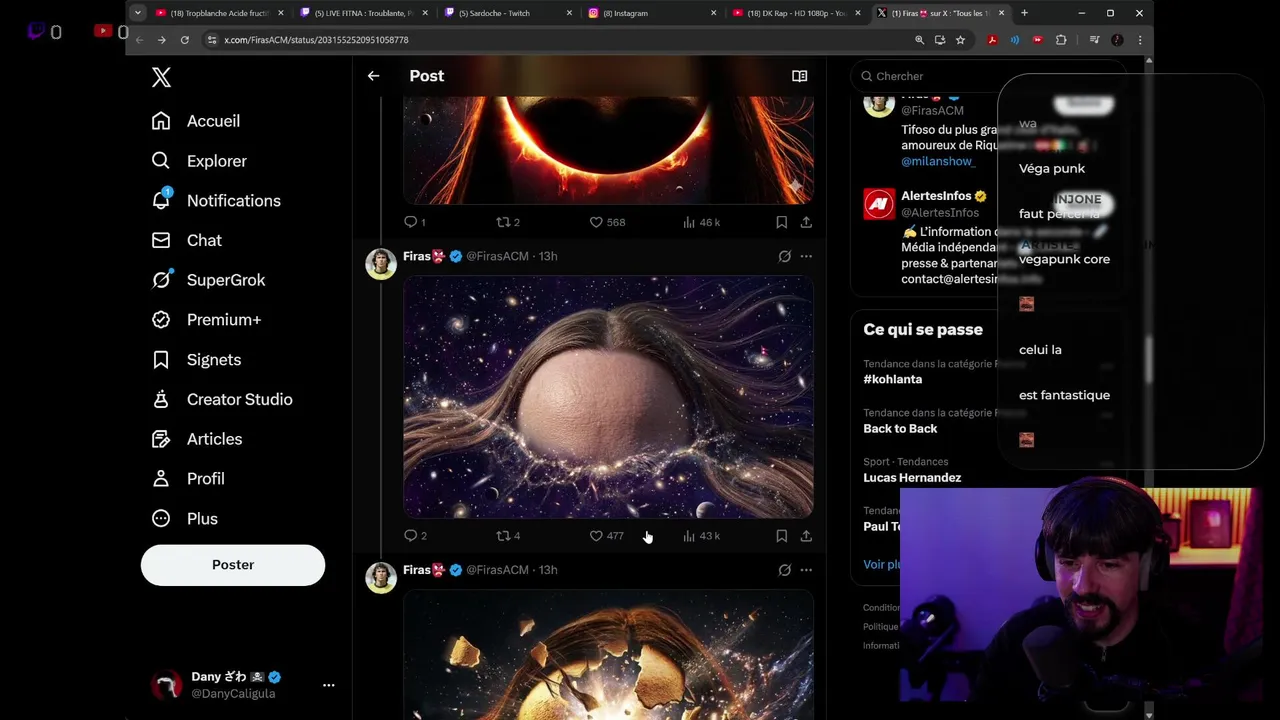
Task: View stats of the 43 k views post
Action: [x=701, y=536]
